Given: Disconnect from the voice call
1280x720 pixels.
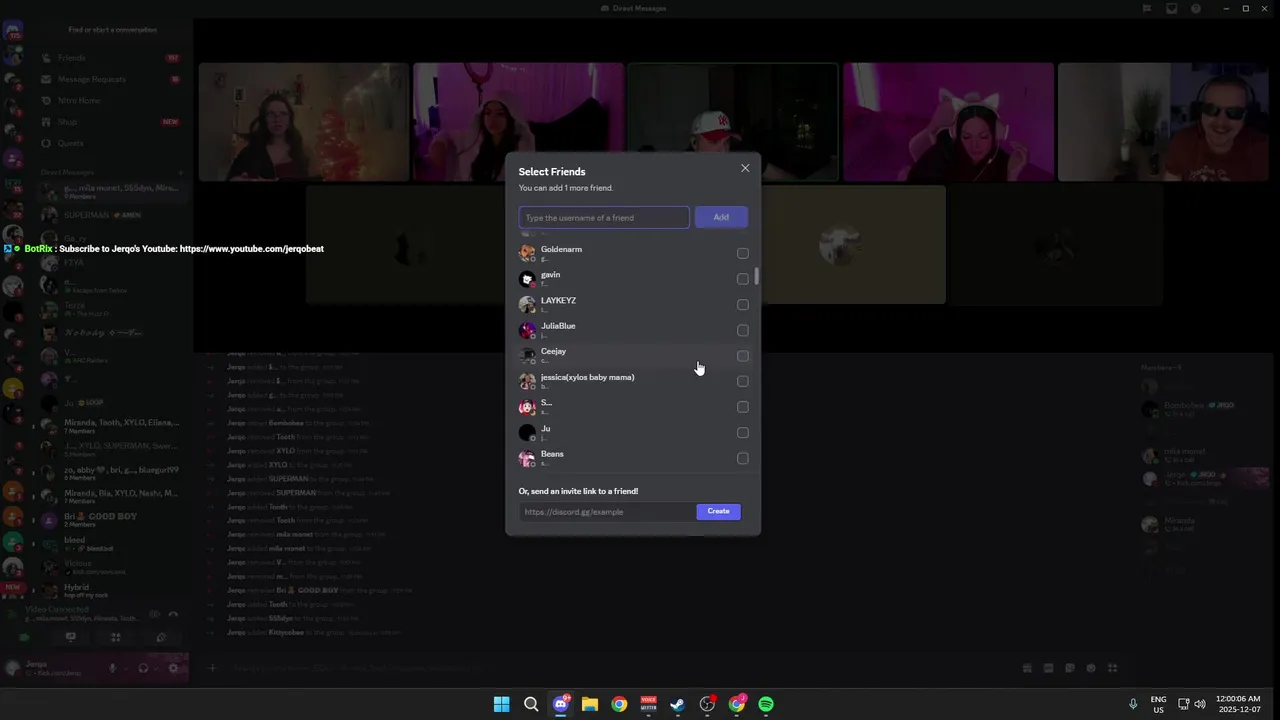Looking at the screenshot, I should 173,615.
